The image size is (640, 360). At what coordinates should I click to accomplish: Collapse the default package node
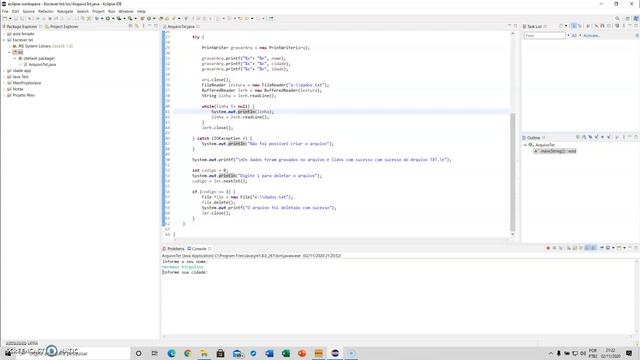click(15, 58)
